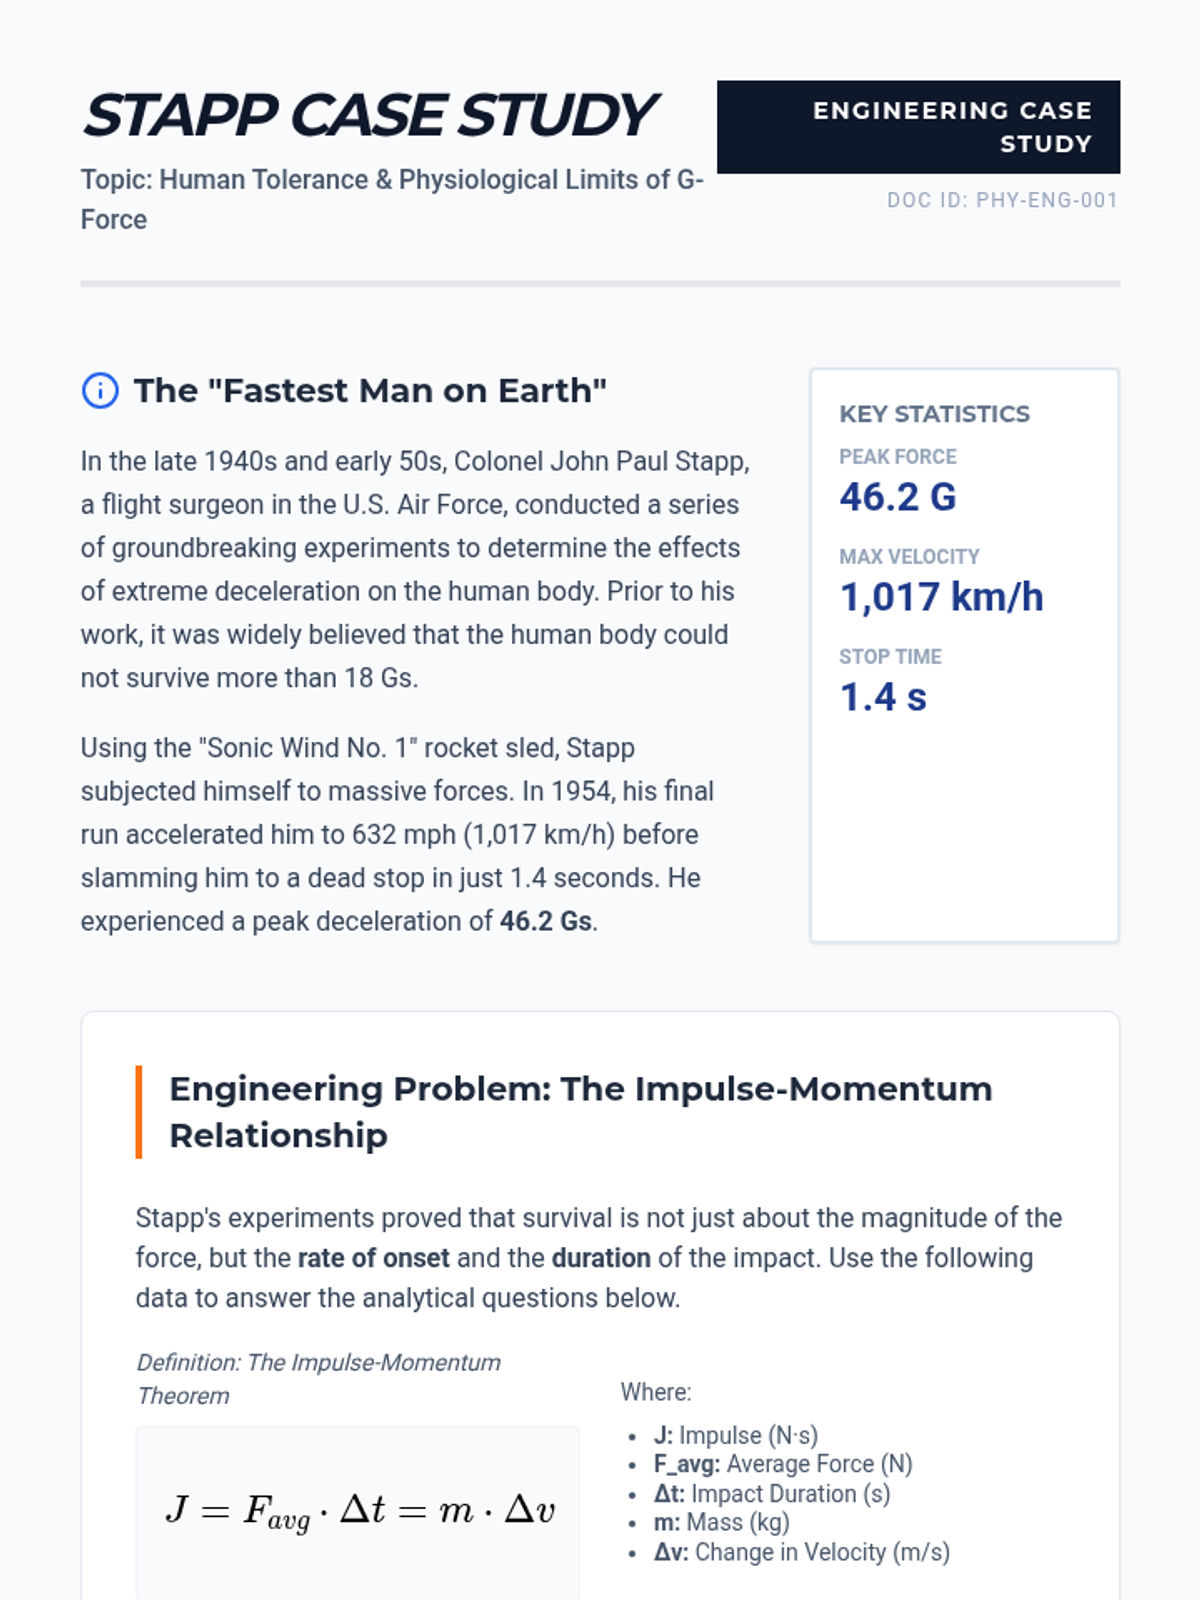The height and width of the screenshot is (1600, 1200).
Task: Click the 1.4 s stop time value
Action: tap(883, 697)
